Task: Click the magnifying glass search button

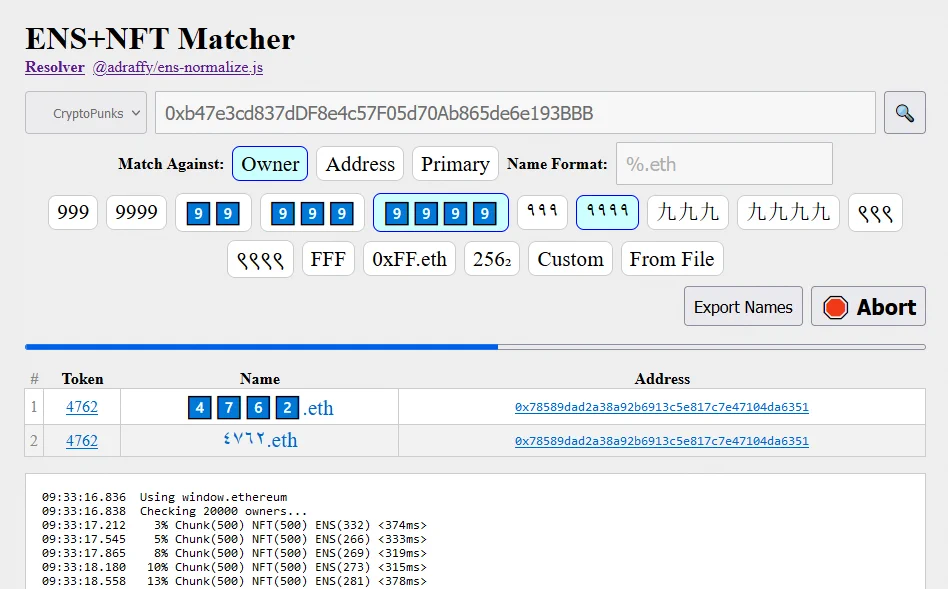Action: tap(904, 112)
